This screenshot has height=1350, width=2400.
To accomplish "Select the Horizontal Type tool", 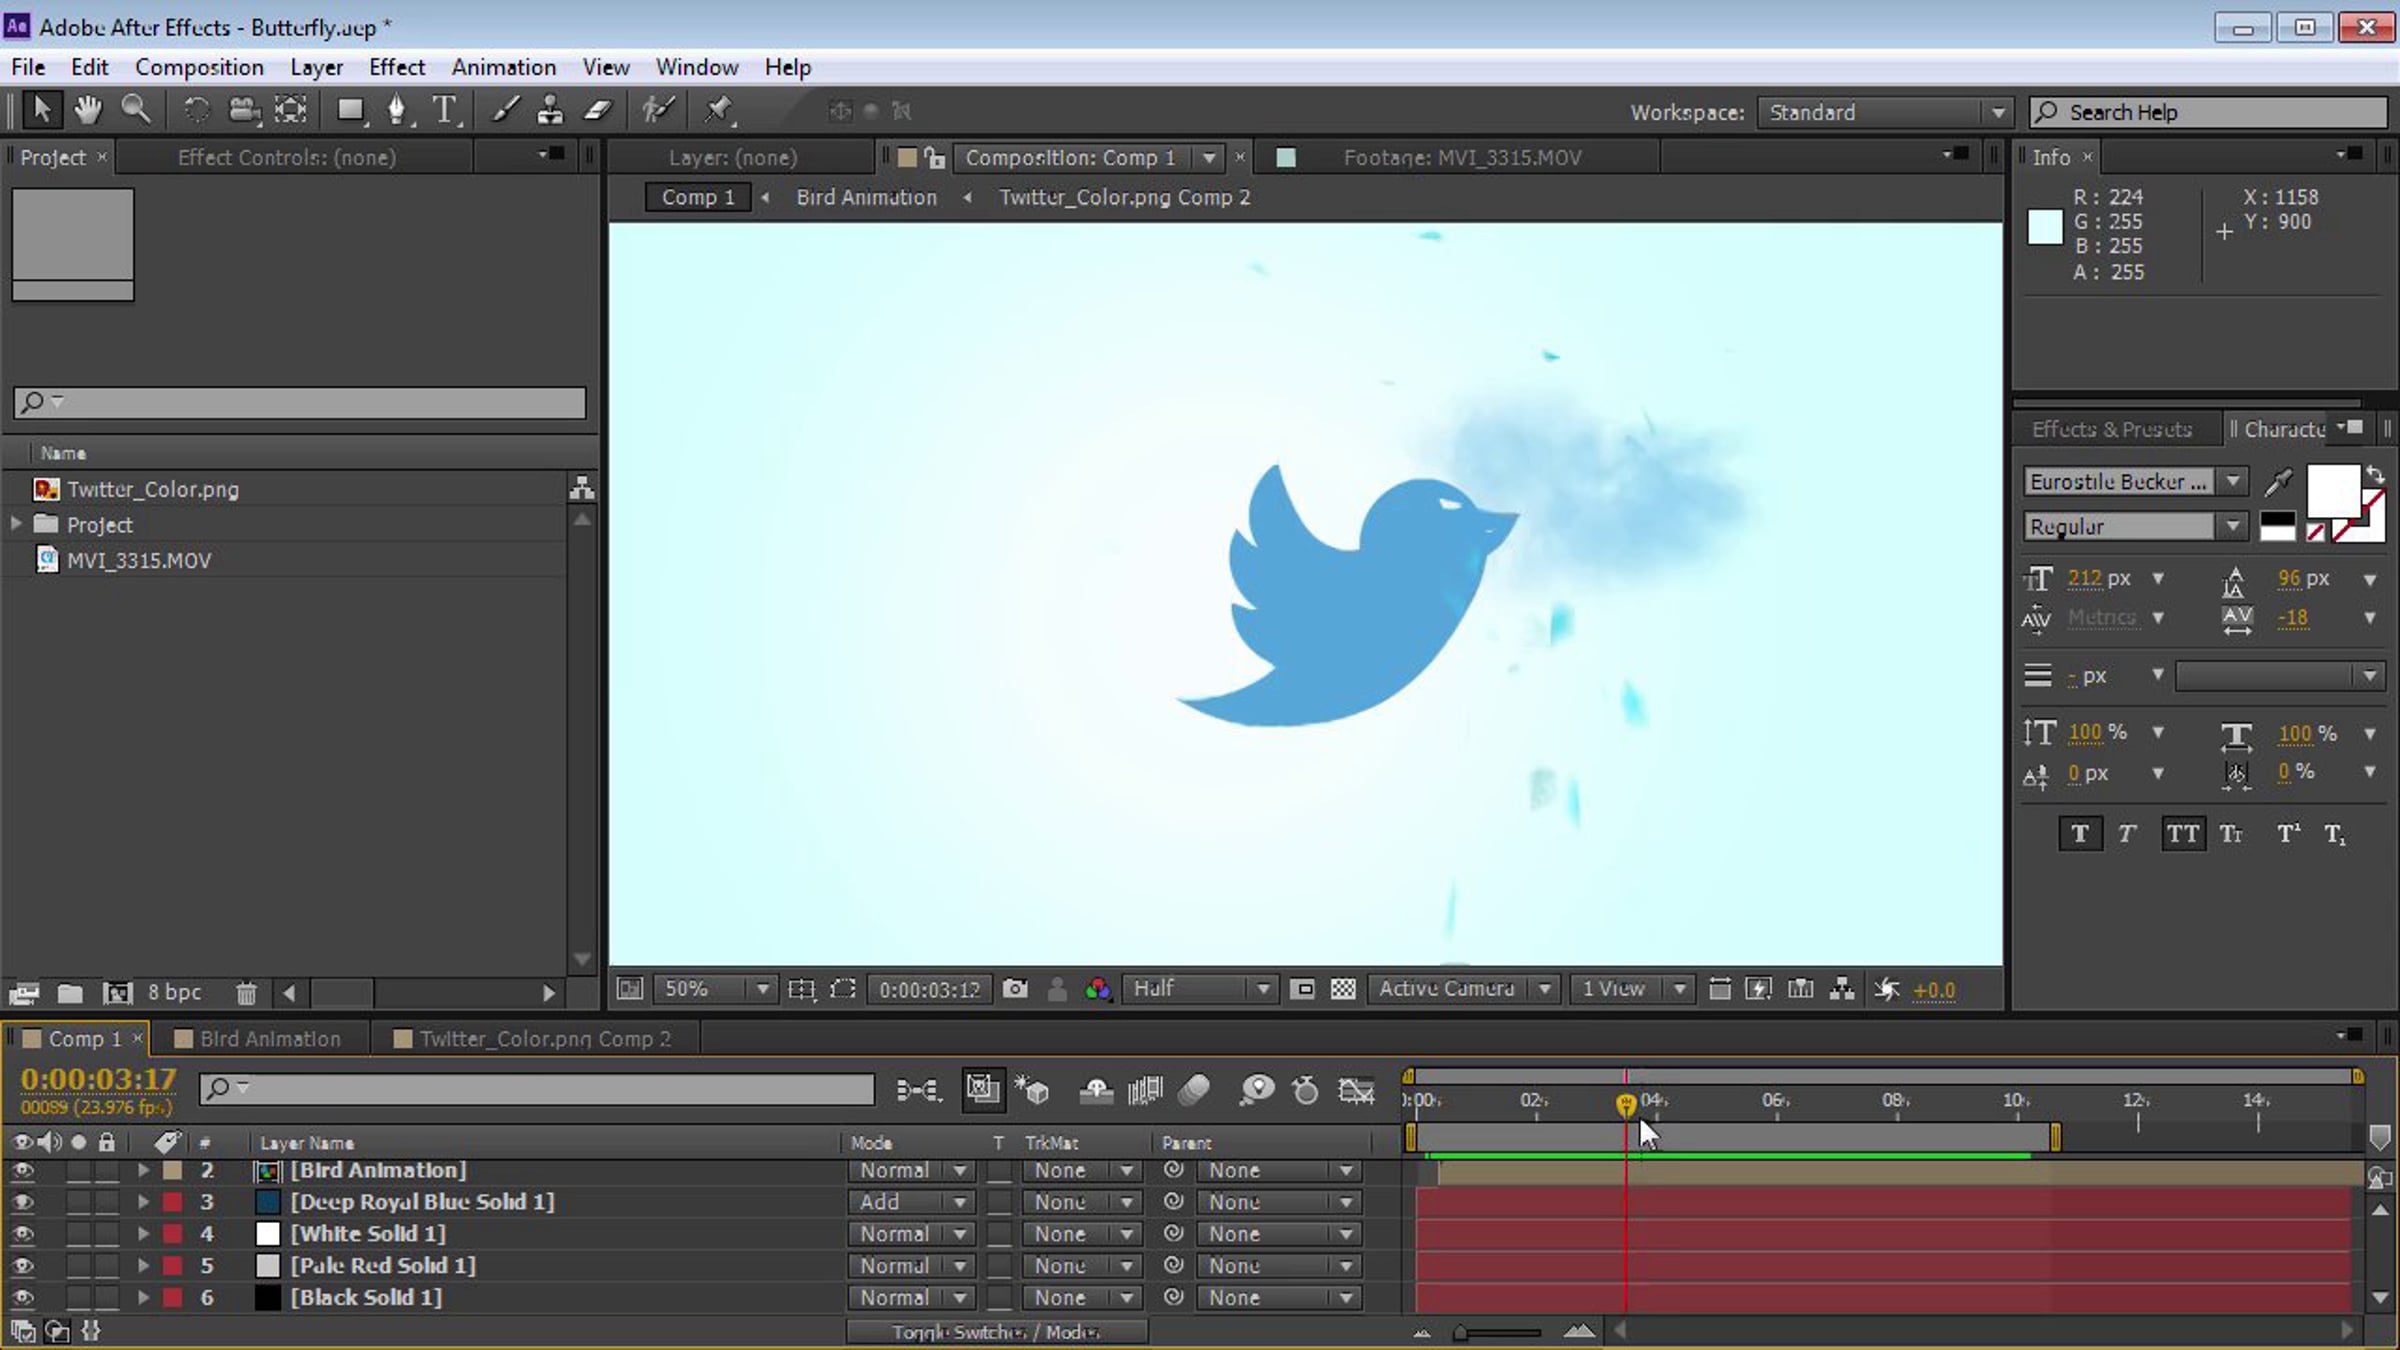I will [445, 110].
